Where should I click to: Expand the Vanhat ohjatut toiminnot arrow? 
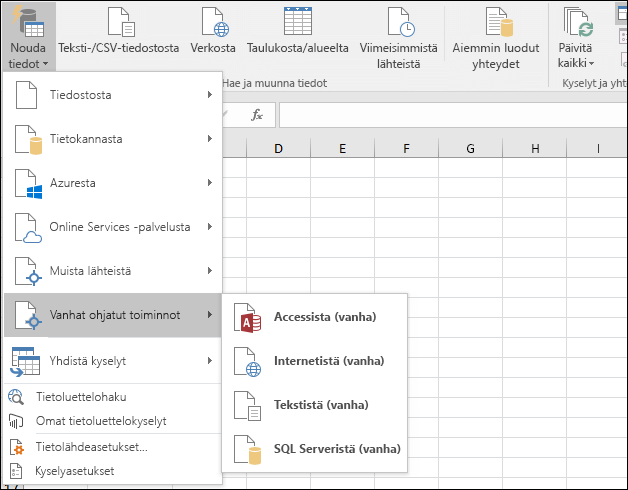210,315
